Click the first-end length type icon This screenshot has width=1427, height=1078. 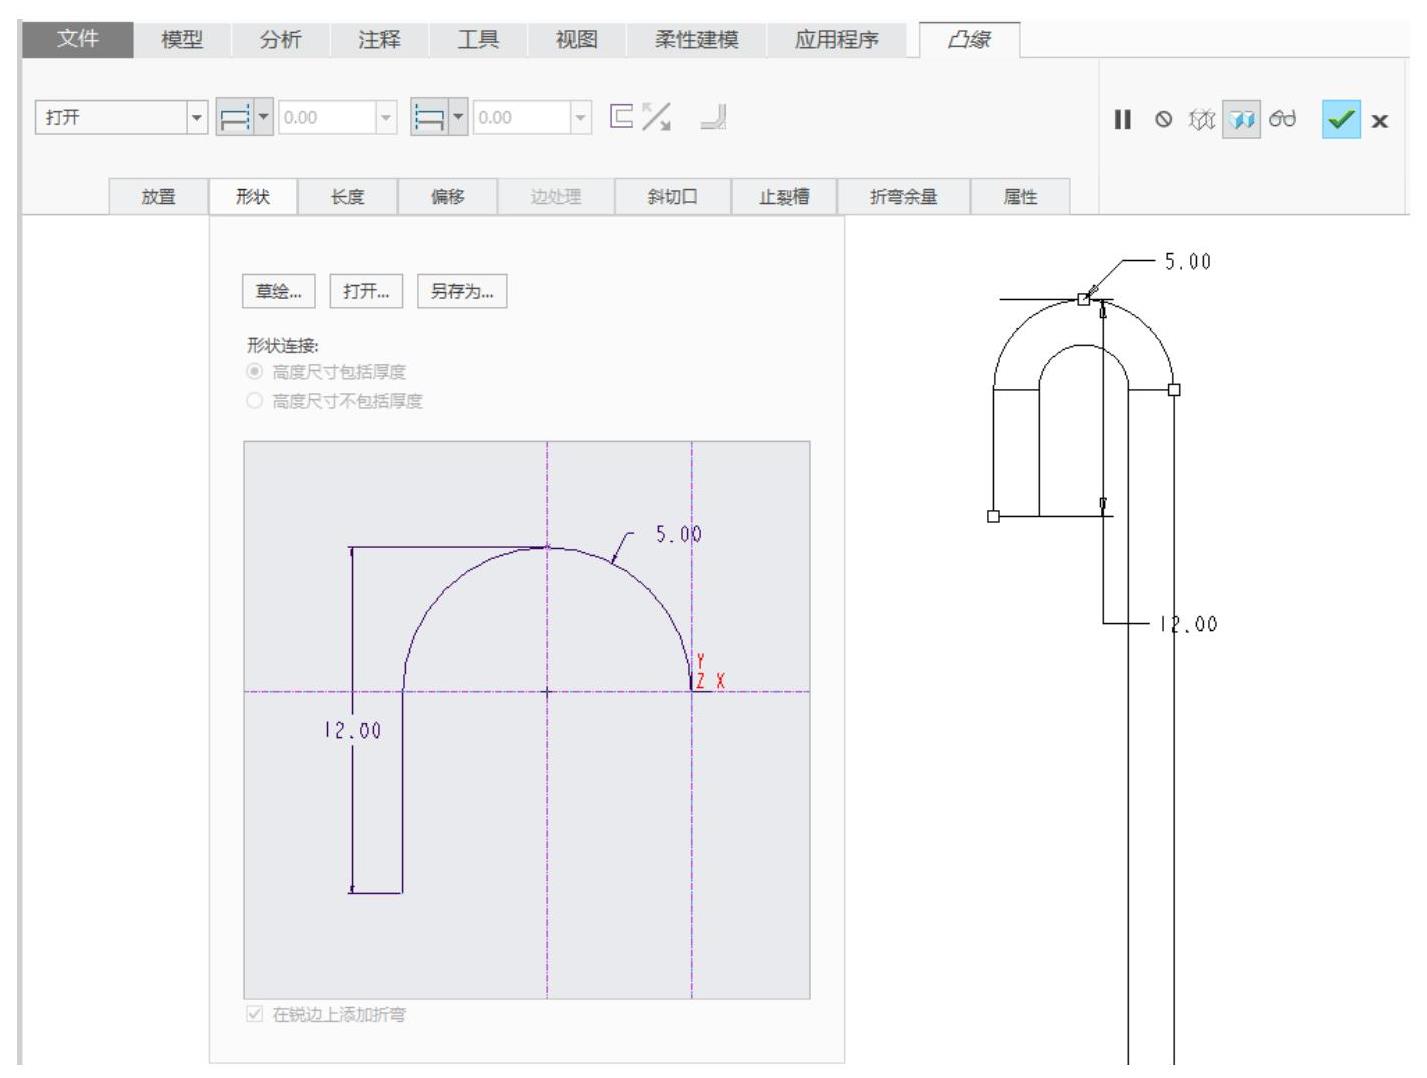pyautogui.click(x=233, y=118)
